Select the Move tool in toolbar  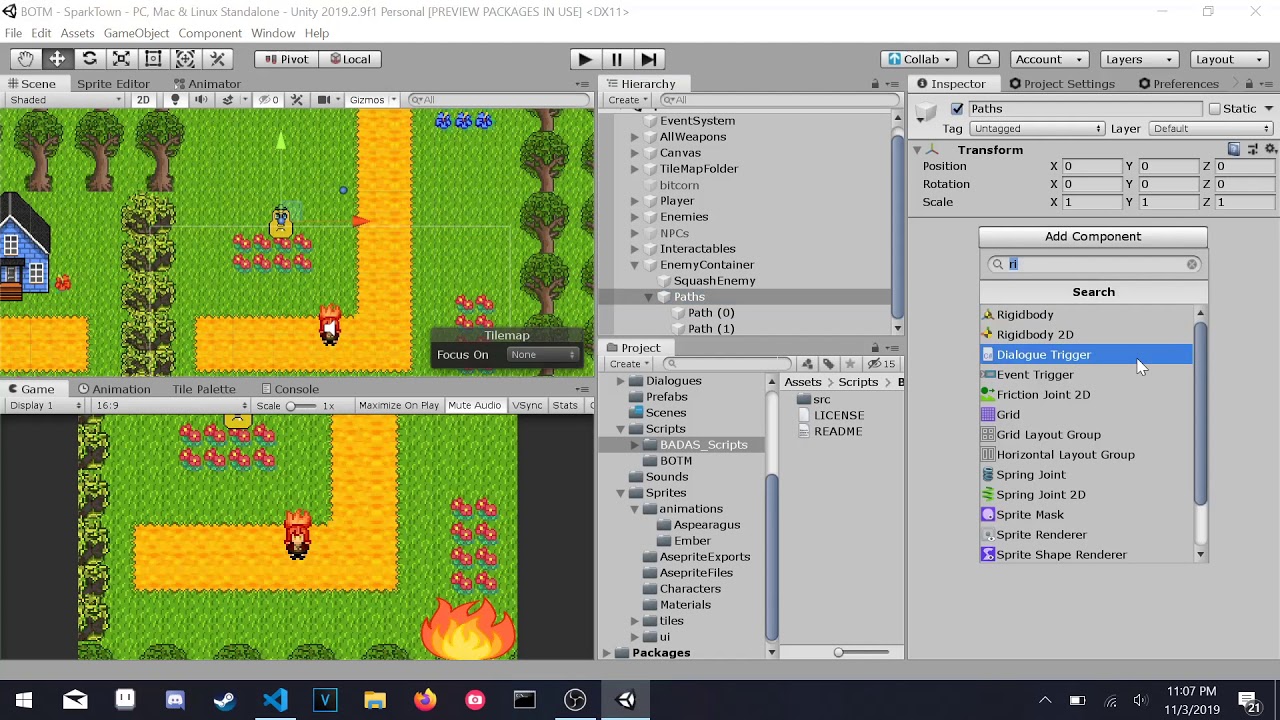57,59
